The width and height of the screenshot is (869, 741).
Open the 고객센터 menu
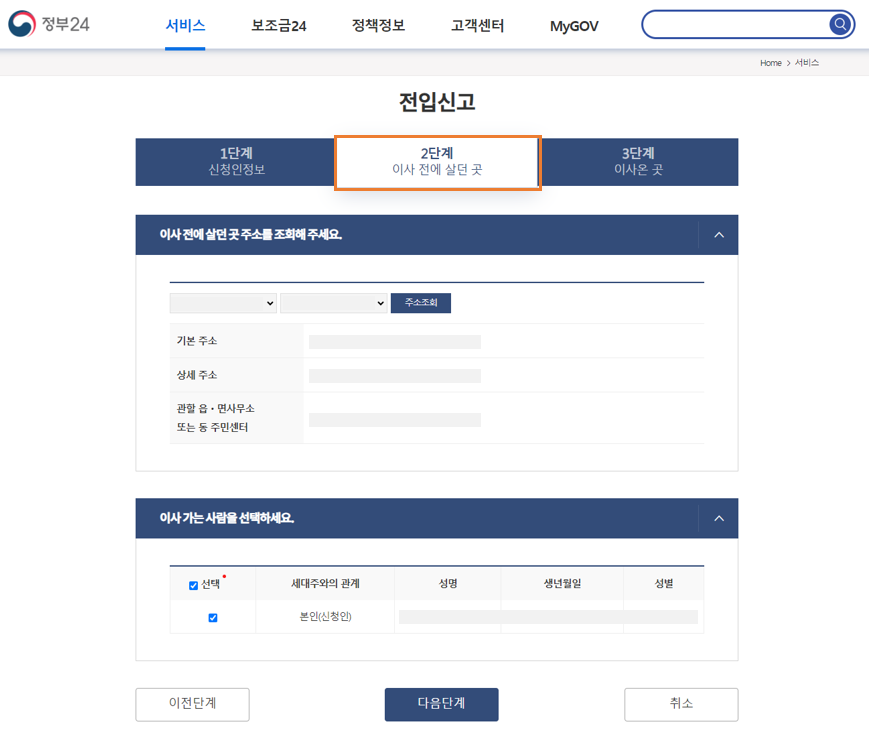[x=477, y=27]
